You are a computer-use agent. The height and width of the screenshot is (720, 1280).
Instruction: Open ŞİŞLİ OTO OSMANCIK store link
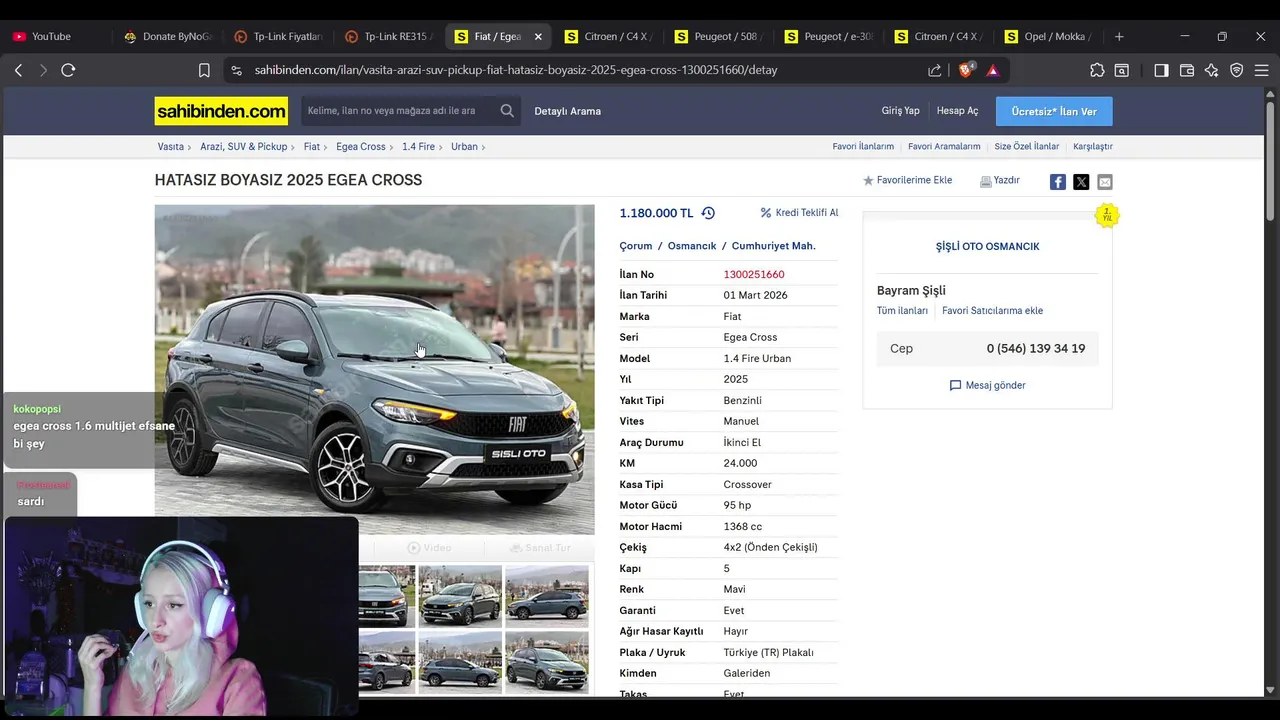click(987, 246)
